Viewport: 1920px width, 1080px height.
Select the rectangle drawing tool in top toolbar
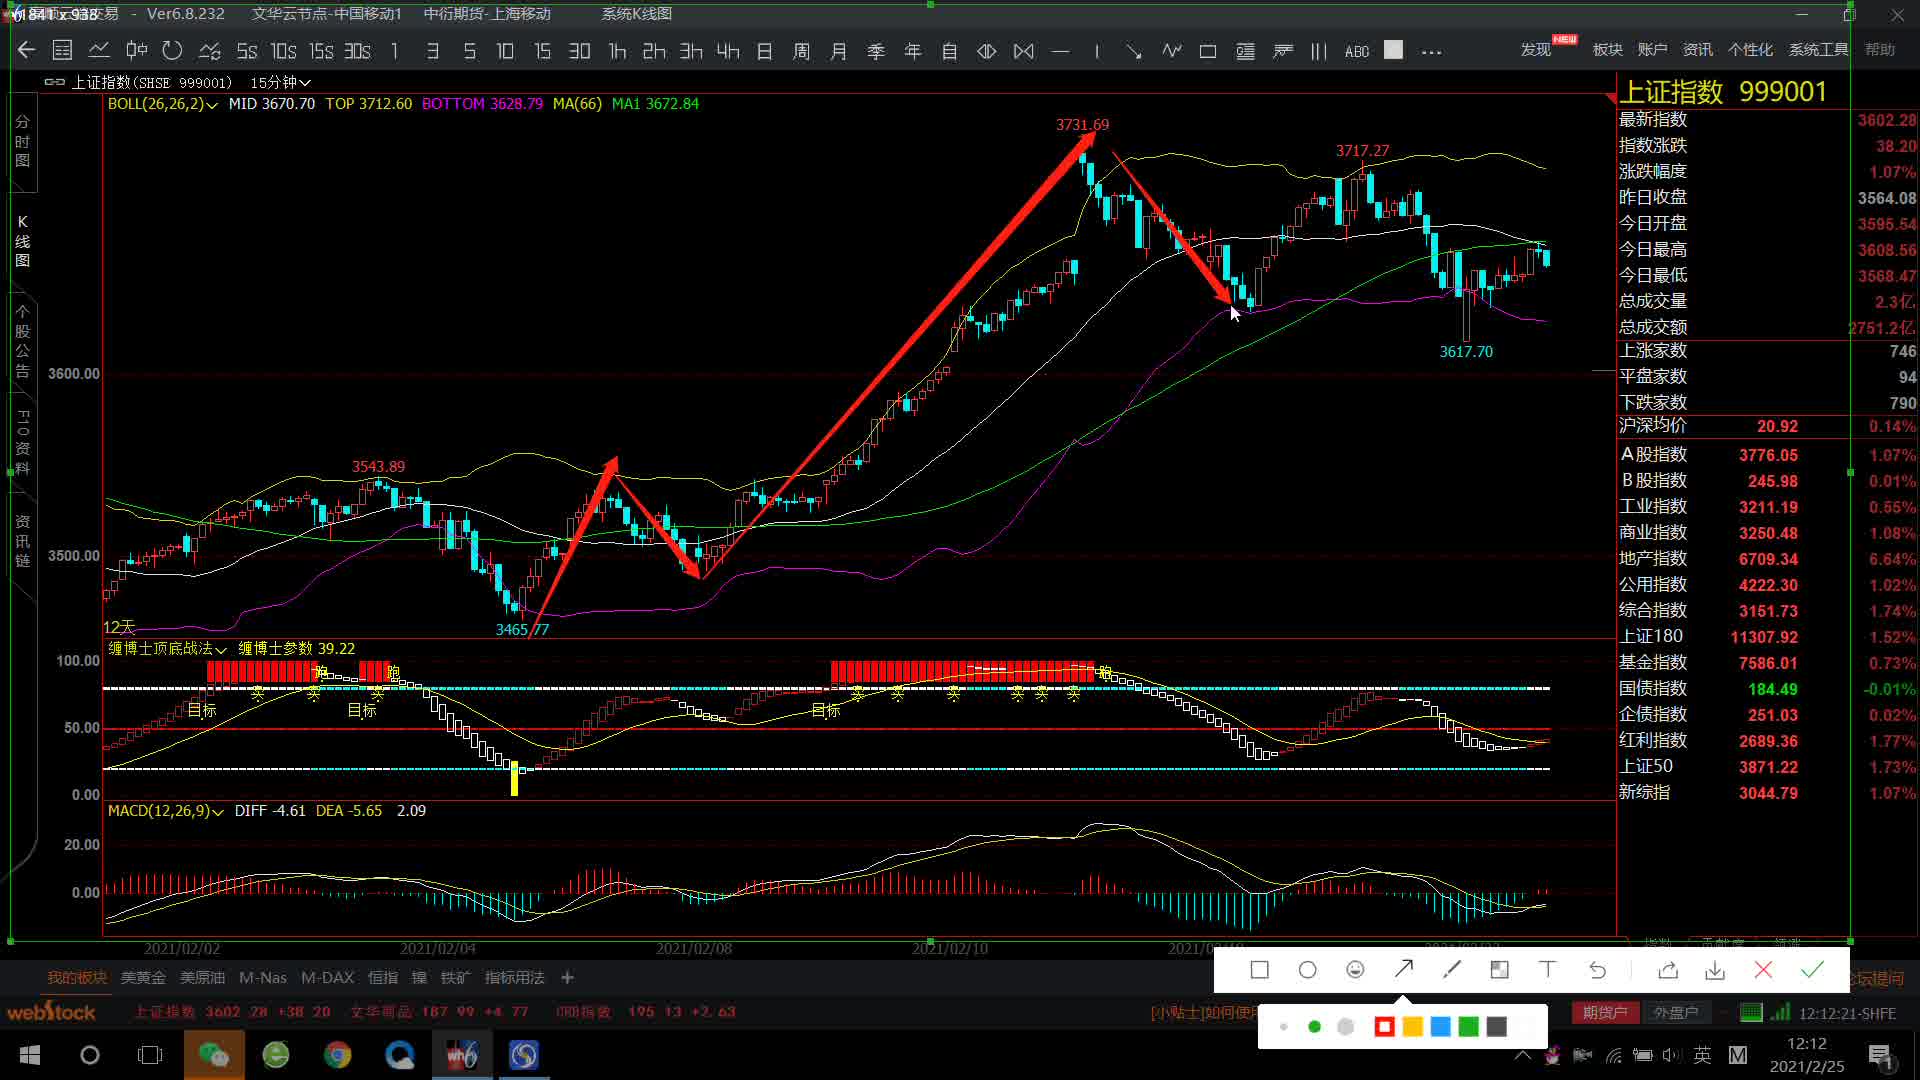coord(1208,51)
